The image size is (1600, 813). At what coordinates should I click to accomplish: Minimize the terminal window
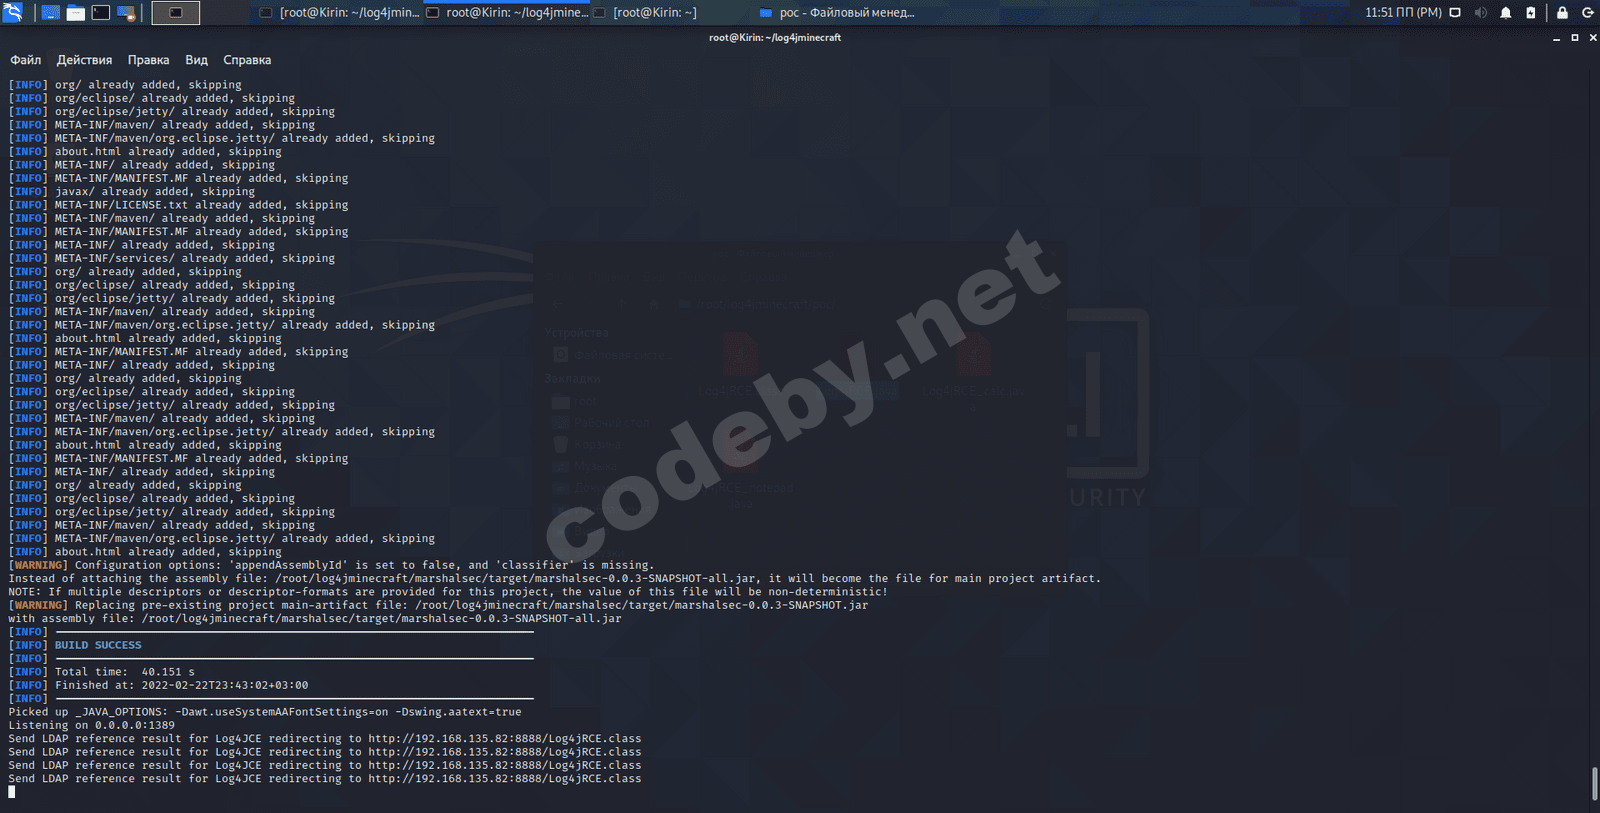pos(1557,38)
